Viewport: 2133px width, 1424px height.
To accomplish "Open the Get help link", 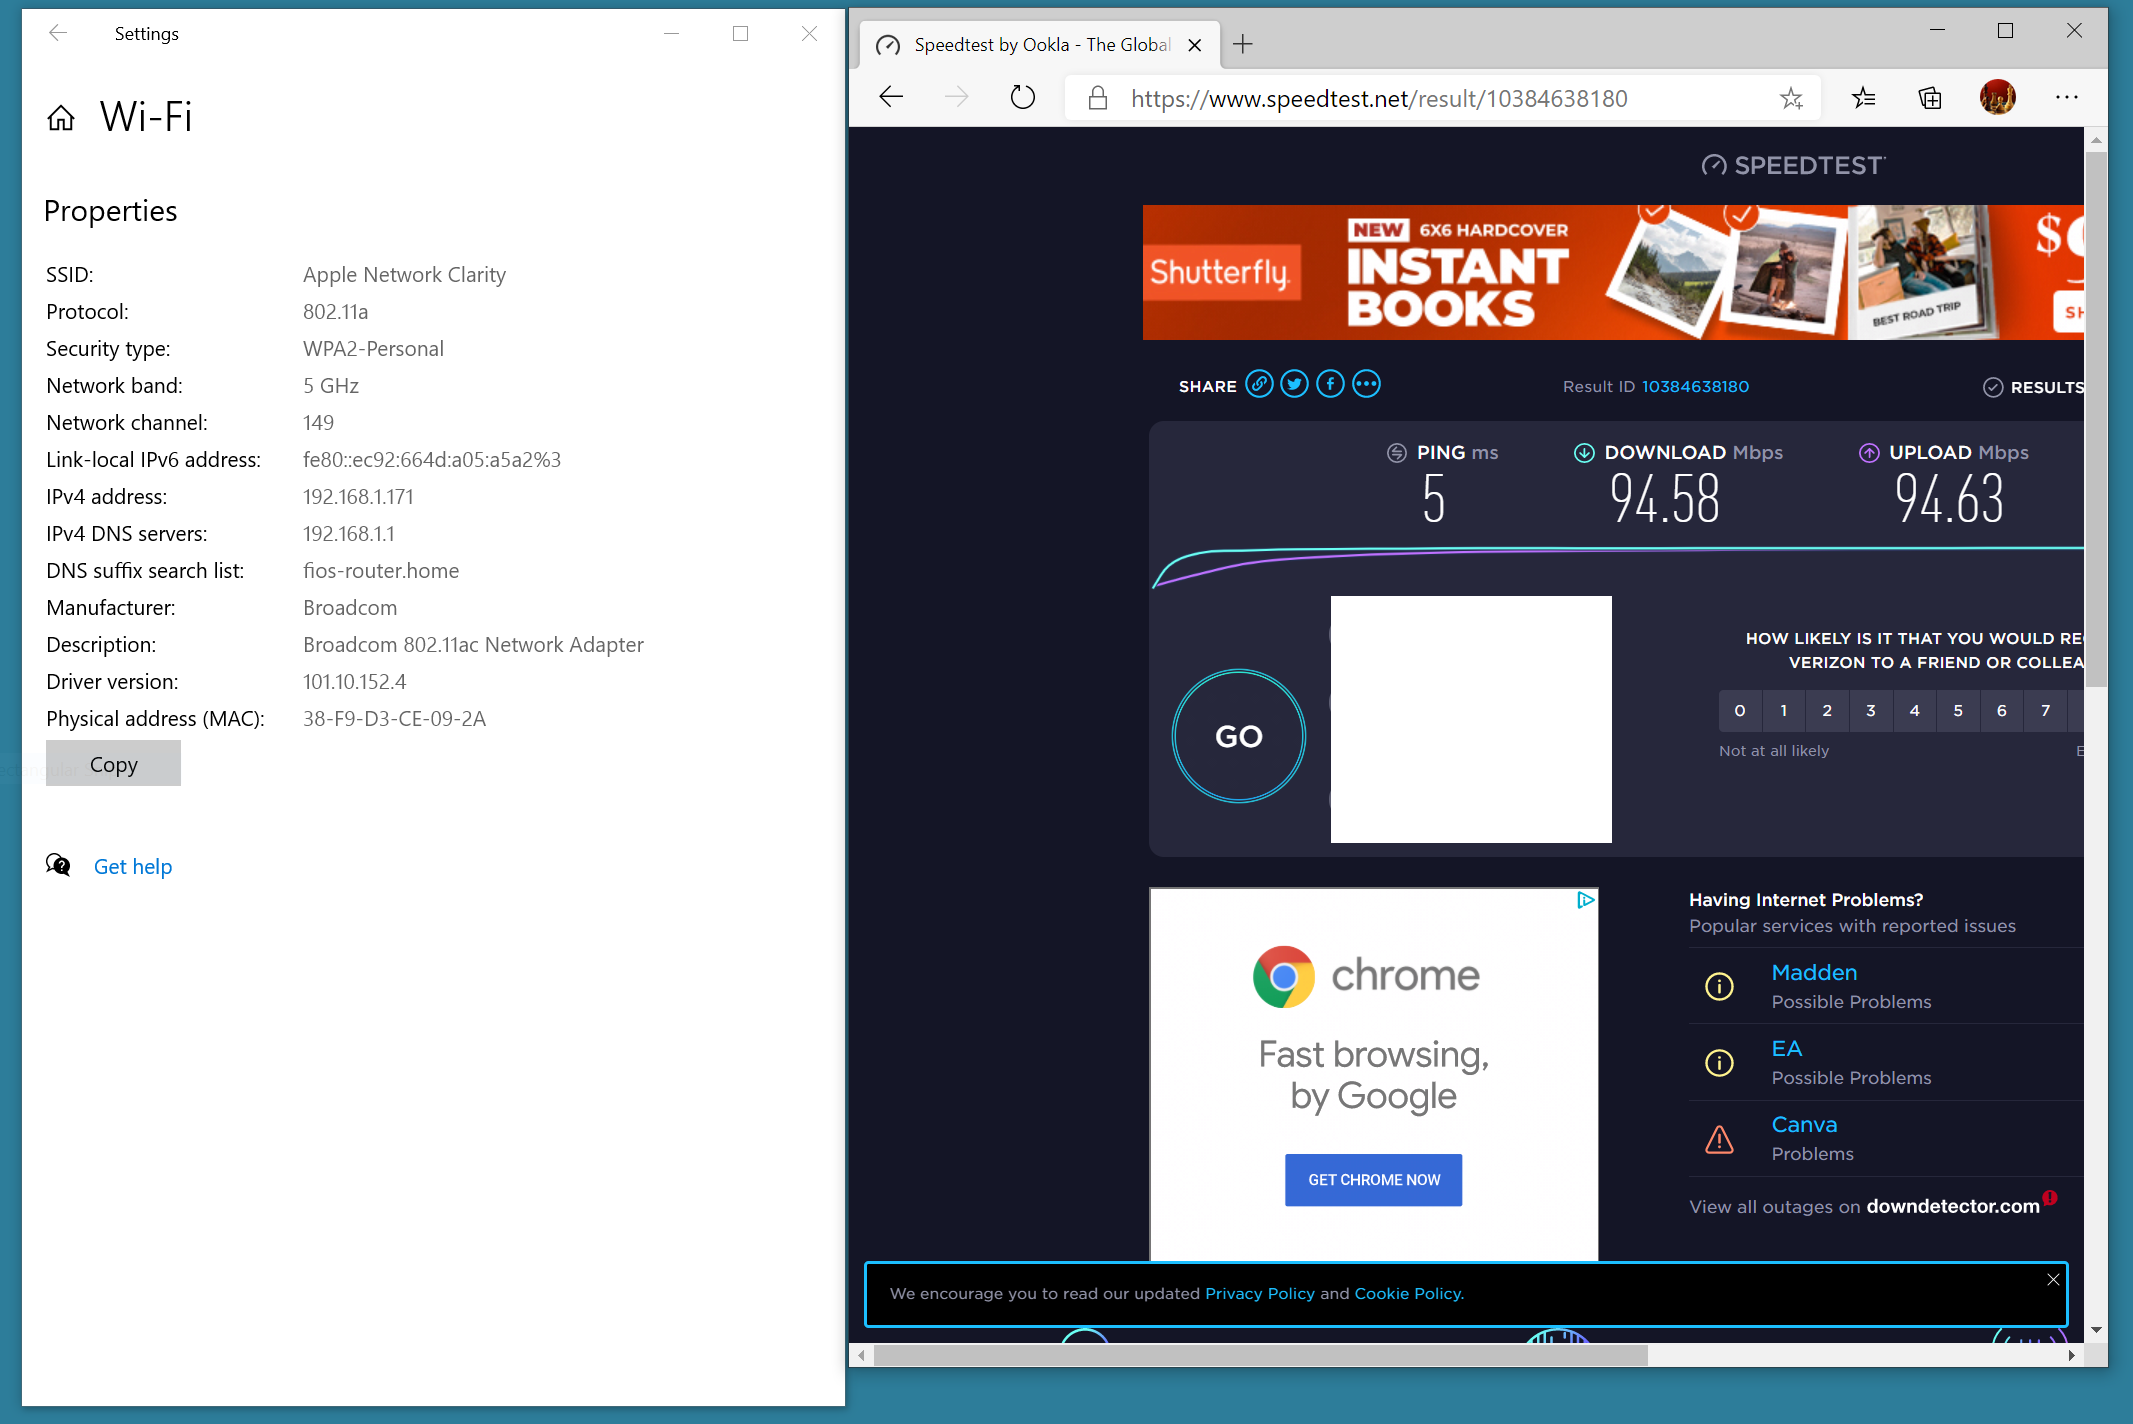I will pyautogui.click(x=133, y=867).
